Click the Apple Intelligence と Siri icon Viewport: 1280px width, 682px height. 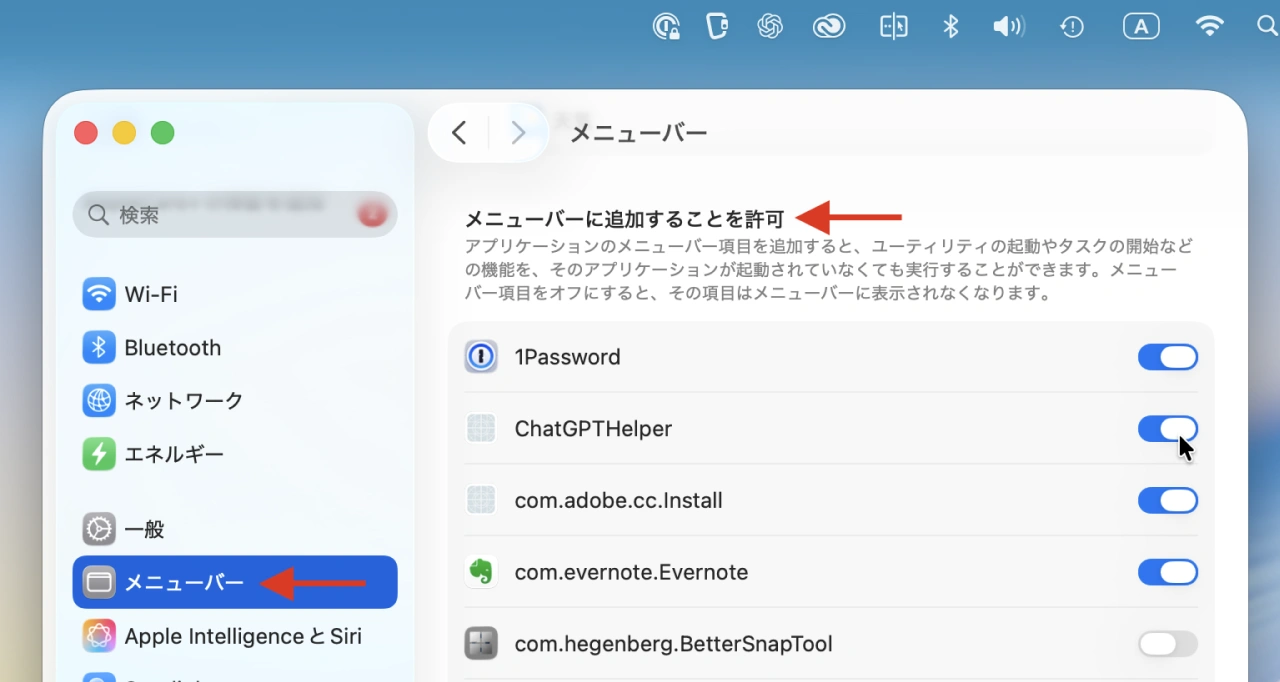coord(99,636)
